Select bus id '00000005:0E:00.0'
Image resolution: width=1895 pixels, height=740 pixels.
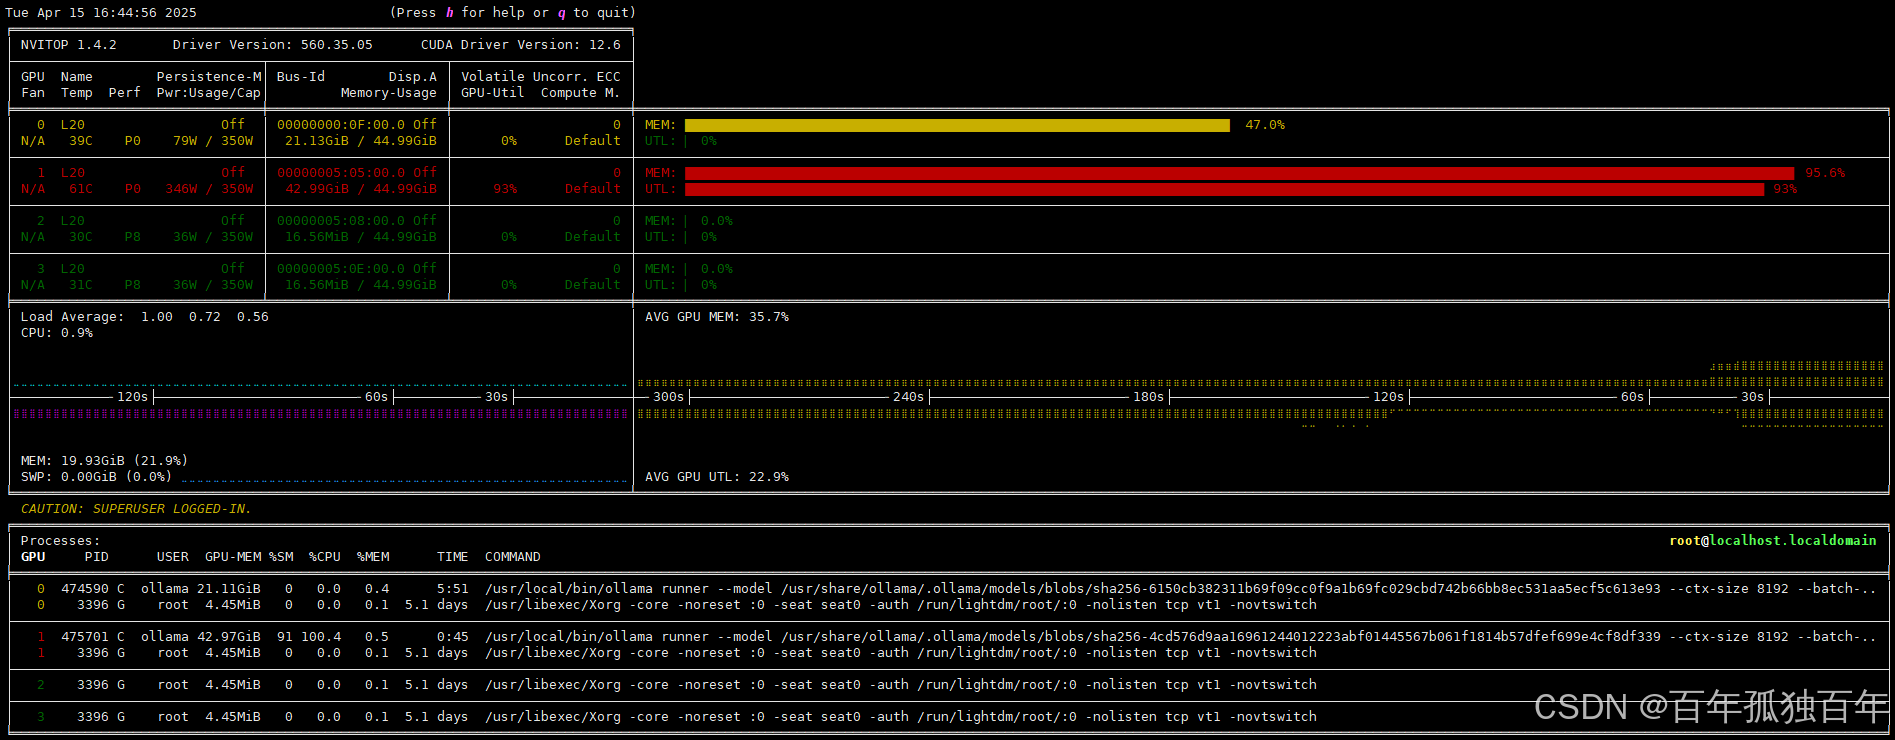tap(341, 269)
